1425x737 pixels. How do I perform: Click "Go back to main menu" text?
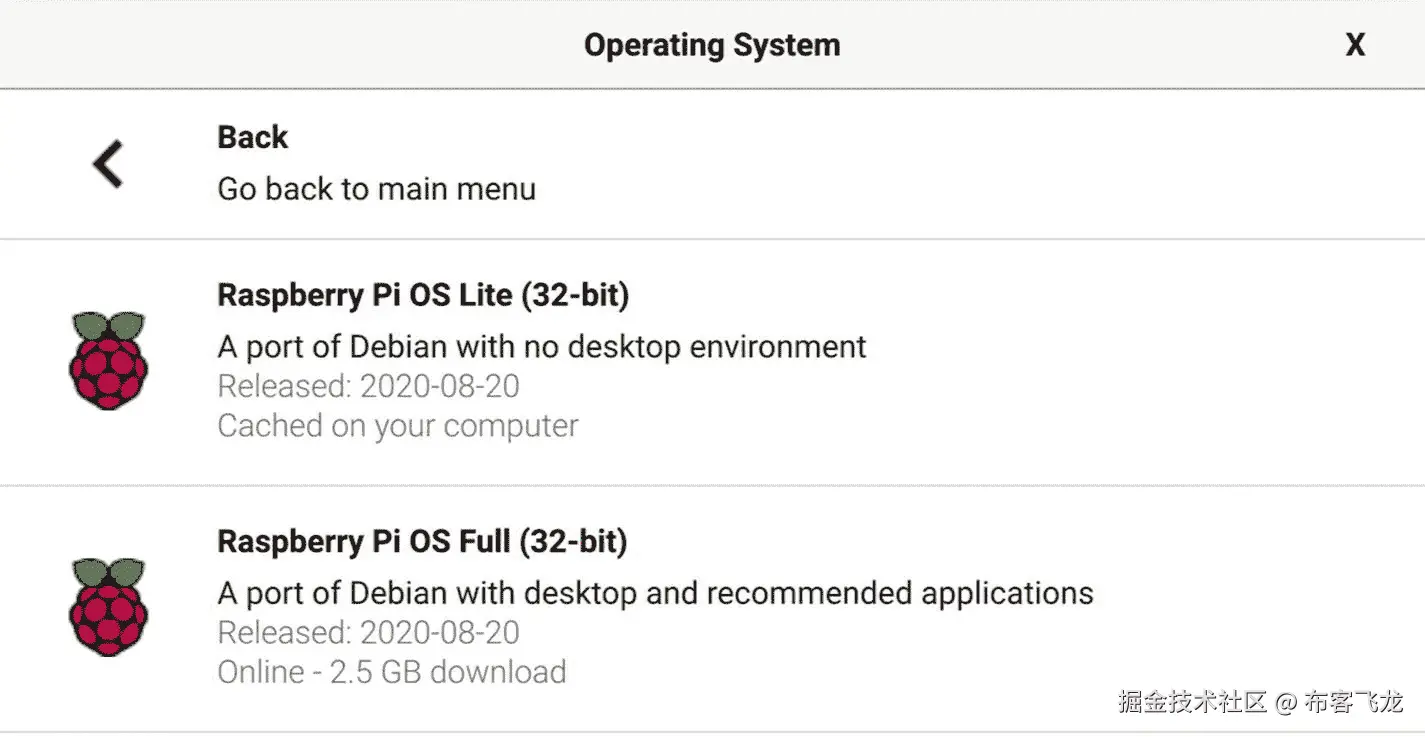[x=376, y=189]
